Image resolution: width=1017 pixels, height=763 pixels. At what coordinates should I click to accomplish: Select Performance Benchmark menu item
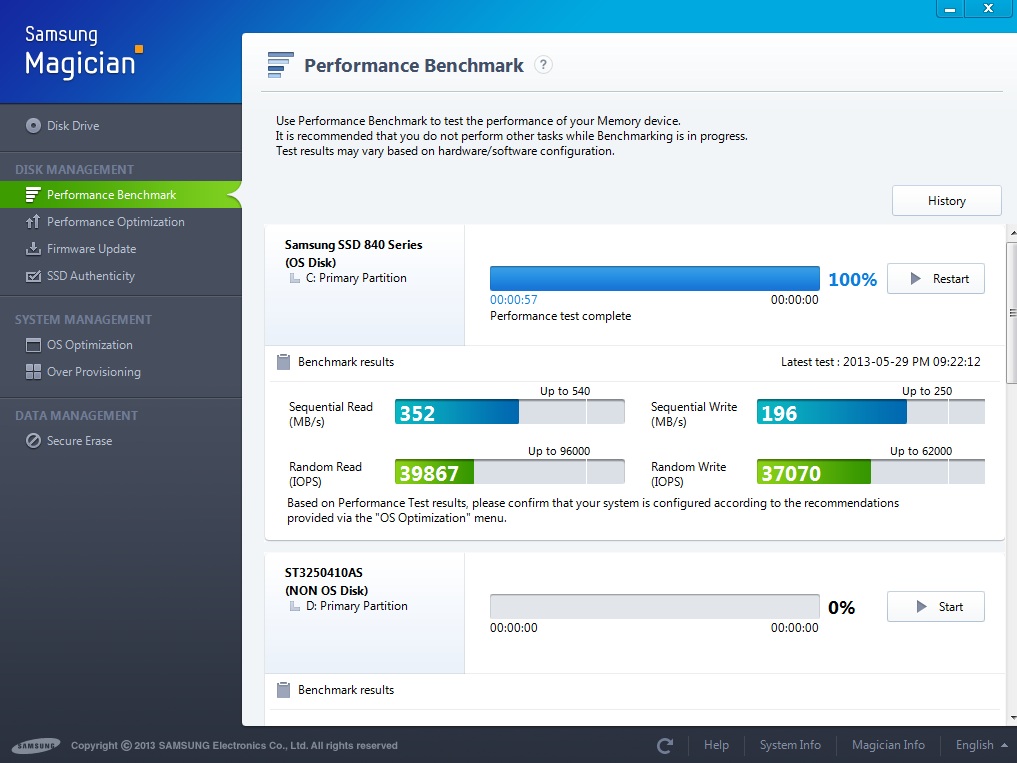click(x=121, y=195)
